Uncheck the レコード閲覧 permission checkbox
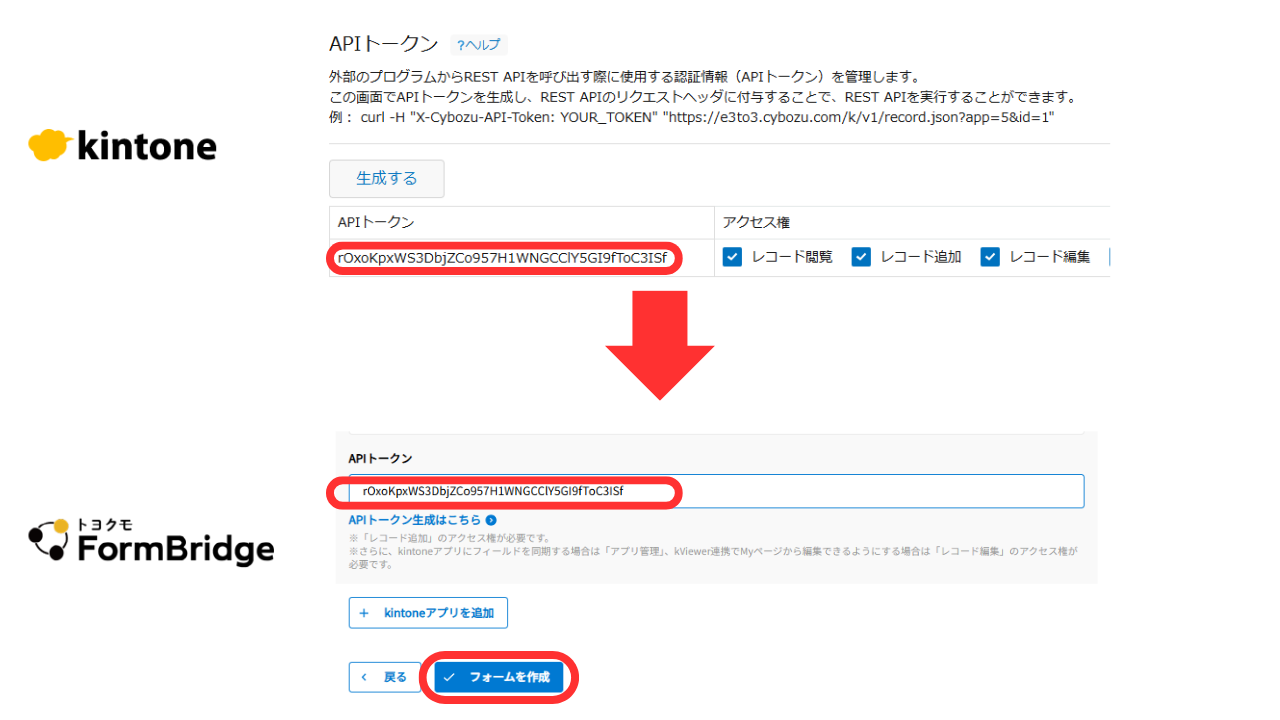1280x720 pixels. click(x=732, y=256)
